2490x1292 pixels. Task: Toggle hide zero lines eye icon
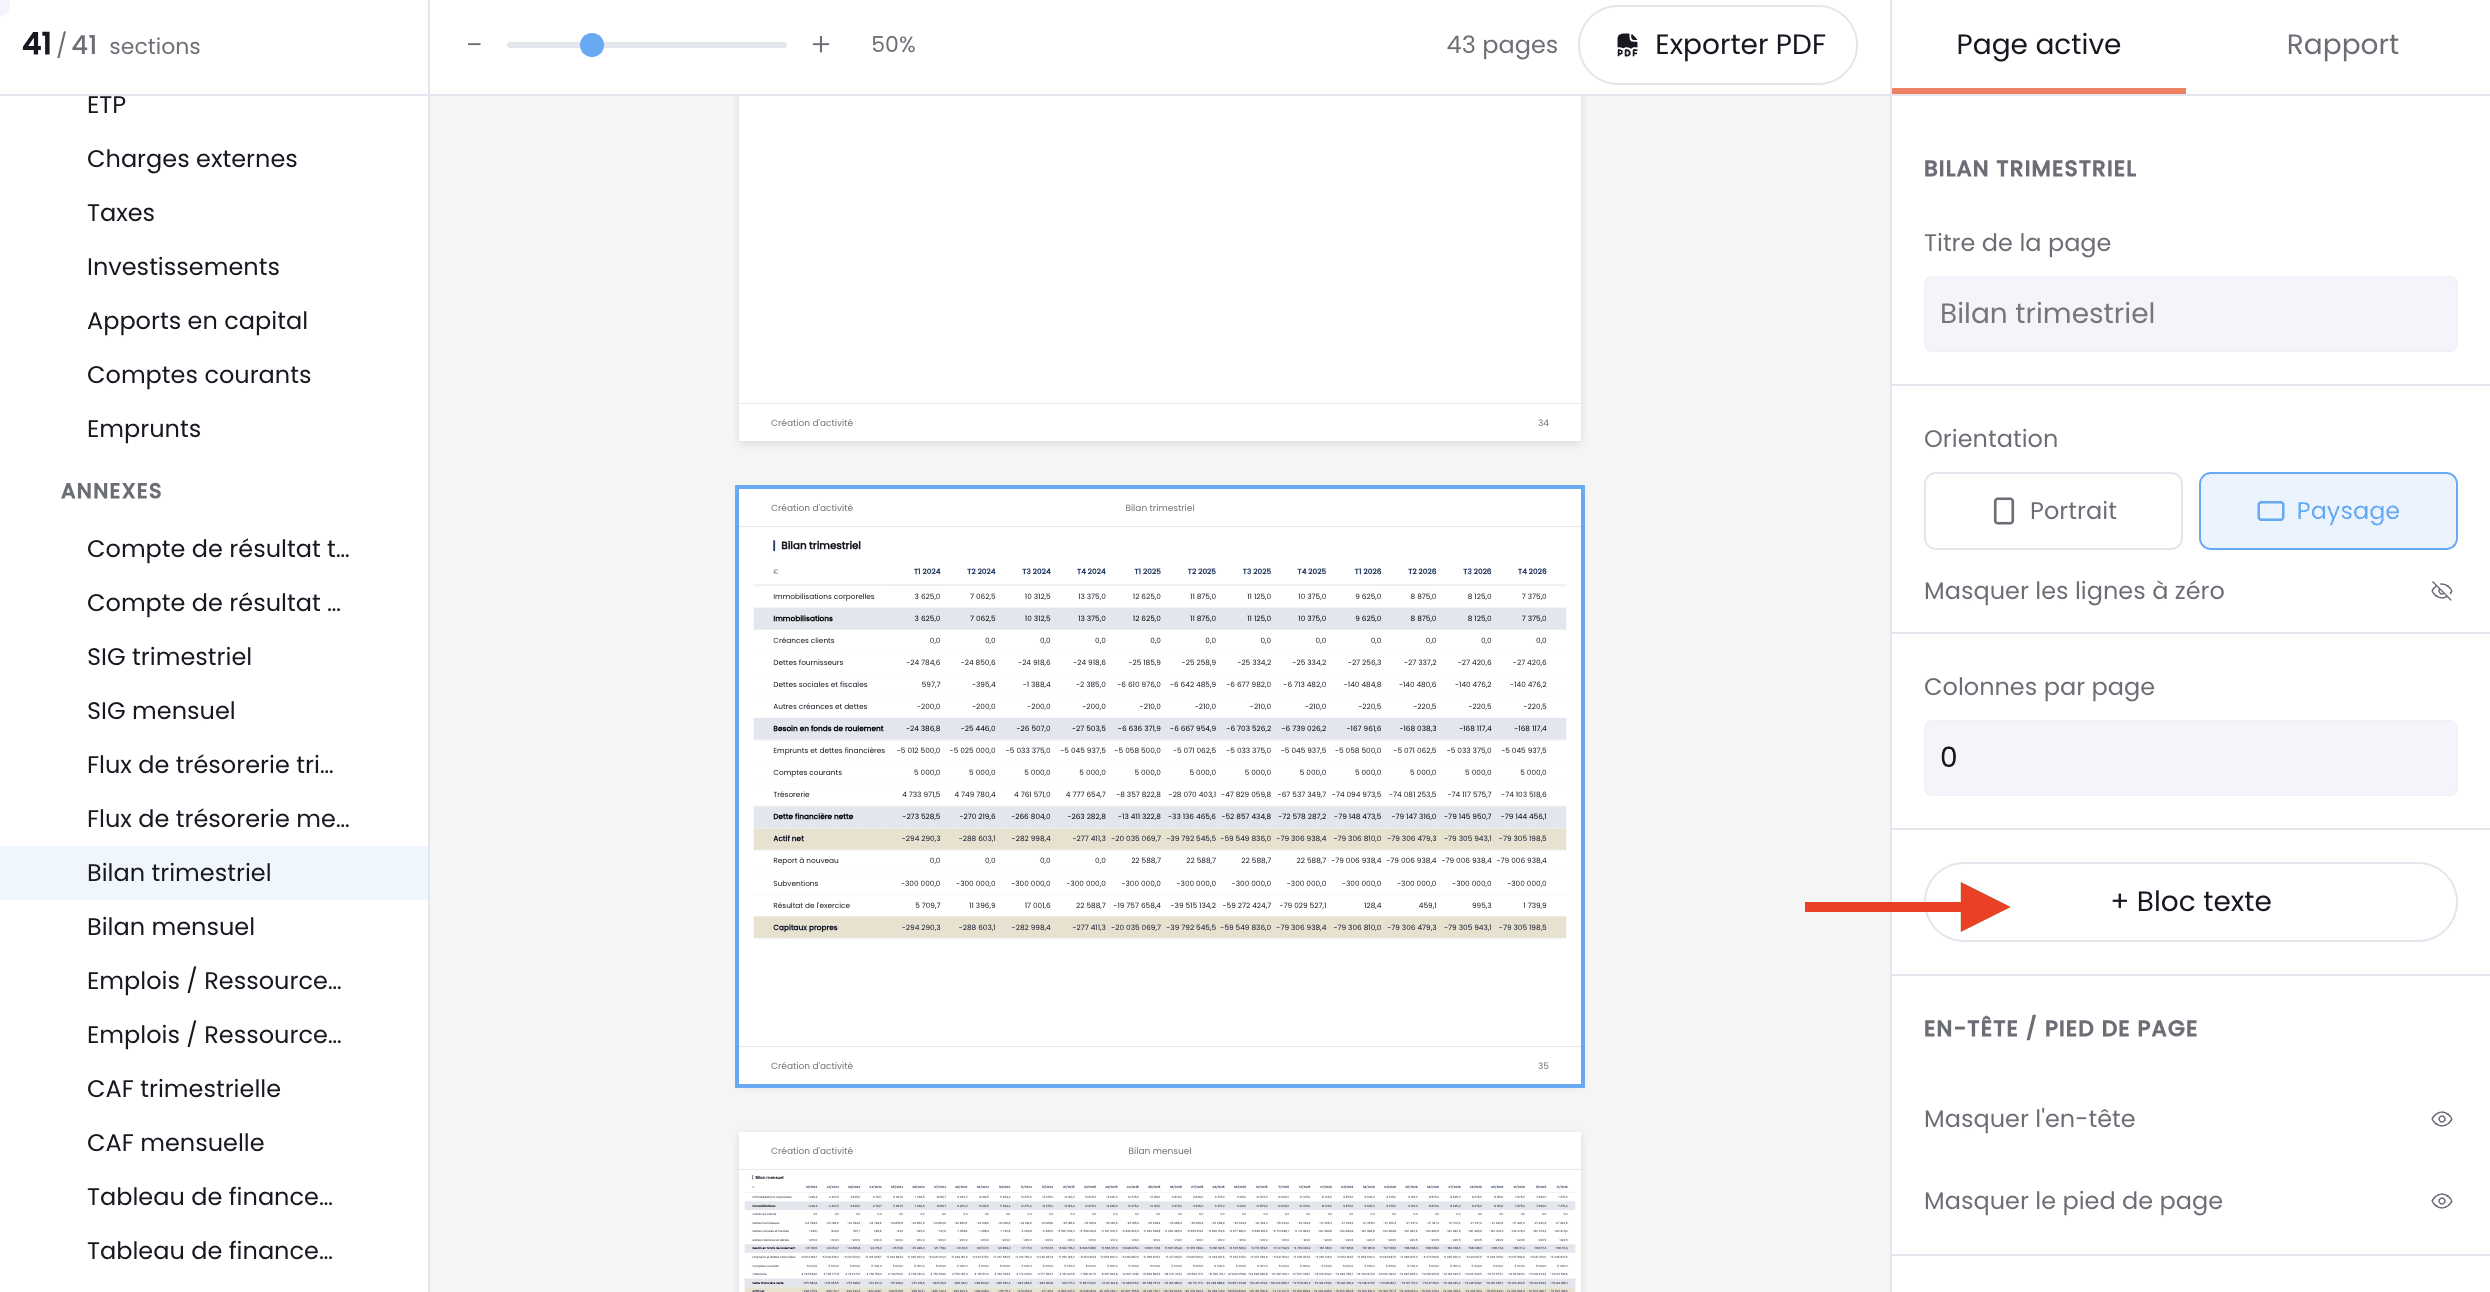2441,591
